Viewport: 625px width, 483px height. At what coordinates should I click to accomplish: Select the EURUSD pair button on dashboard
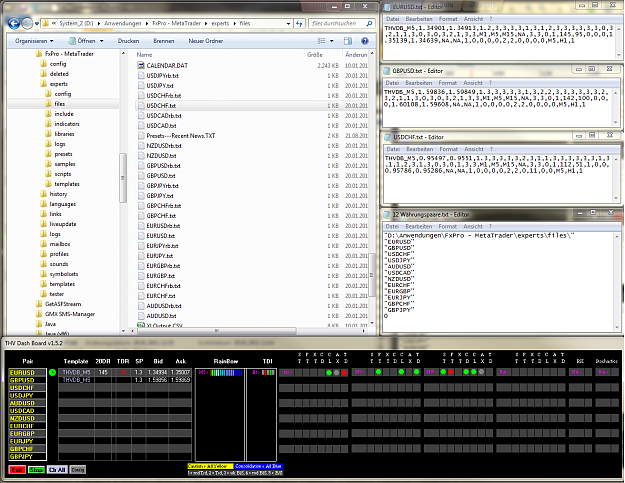click(28, 373)
